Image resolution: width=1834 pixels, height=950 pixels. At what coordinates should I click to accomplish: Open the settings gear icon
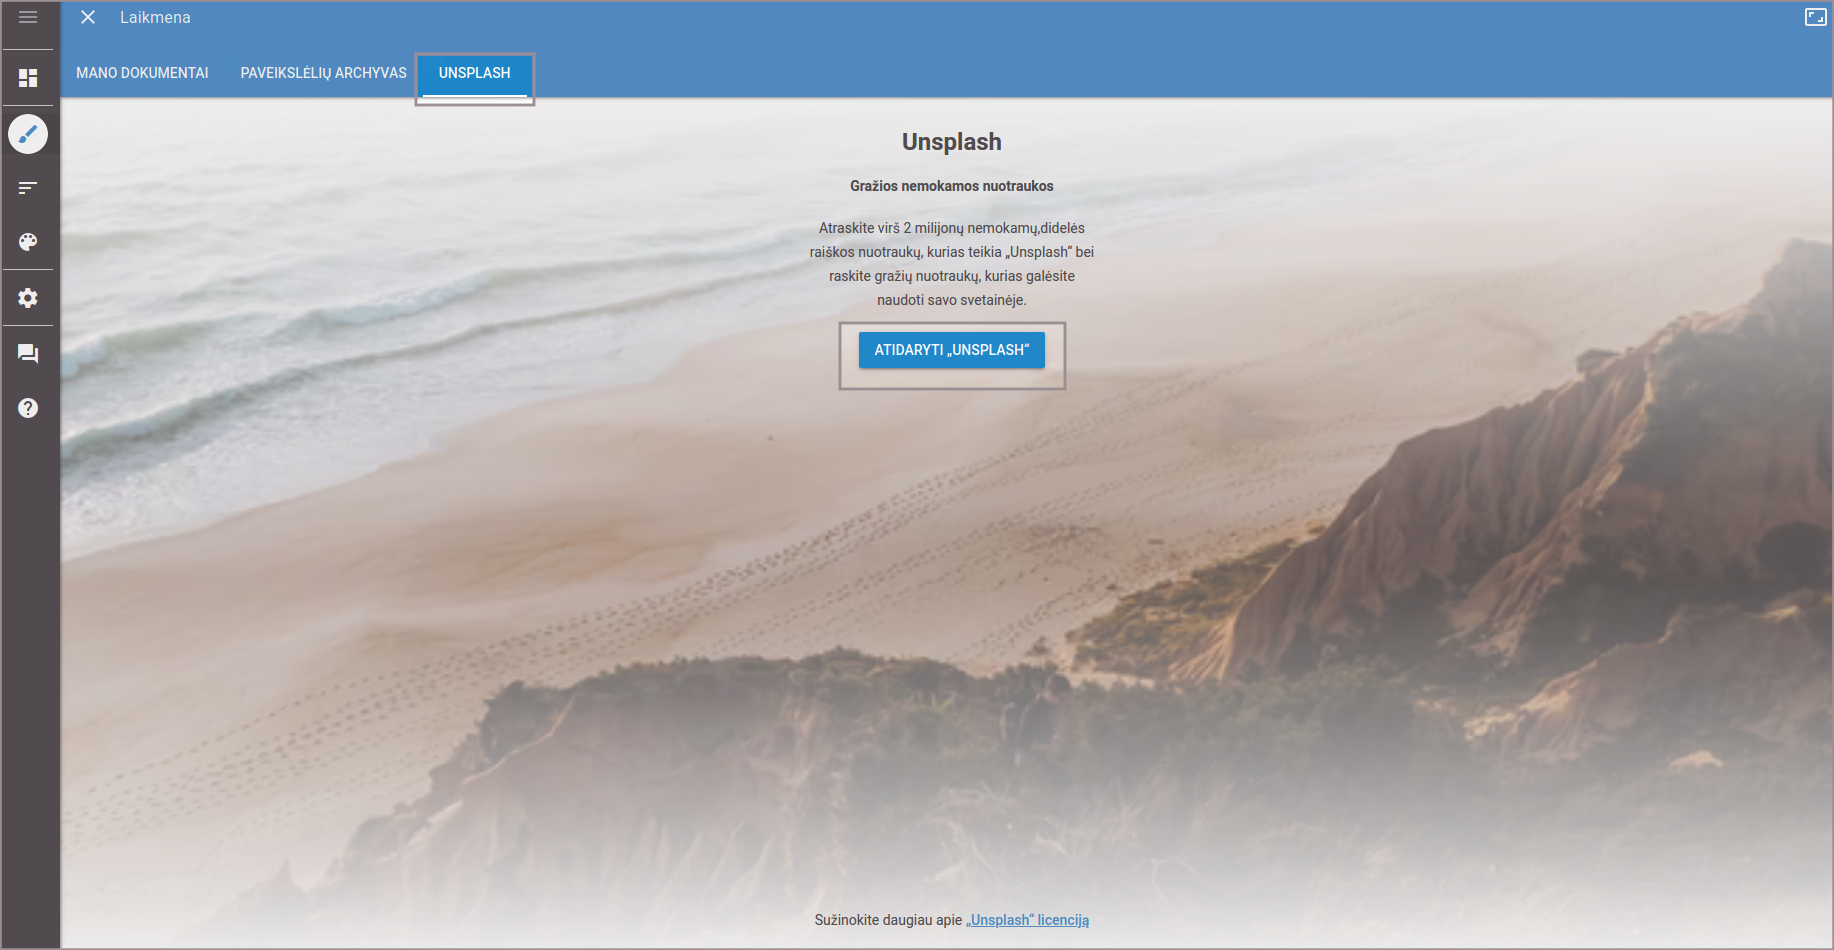point(28,298)
